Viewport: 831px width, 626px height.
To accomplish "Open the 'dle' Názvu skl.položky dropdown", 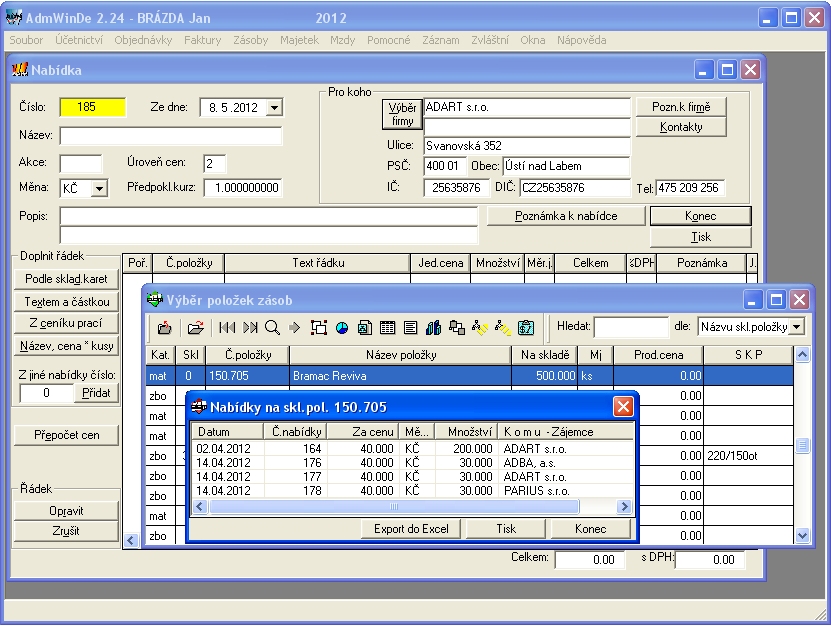I will click(x=797, y=327).
